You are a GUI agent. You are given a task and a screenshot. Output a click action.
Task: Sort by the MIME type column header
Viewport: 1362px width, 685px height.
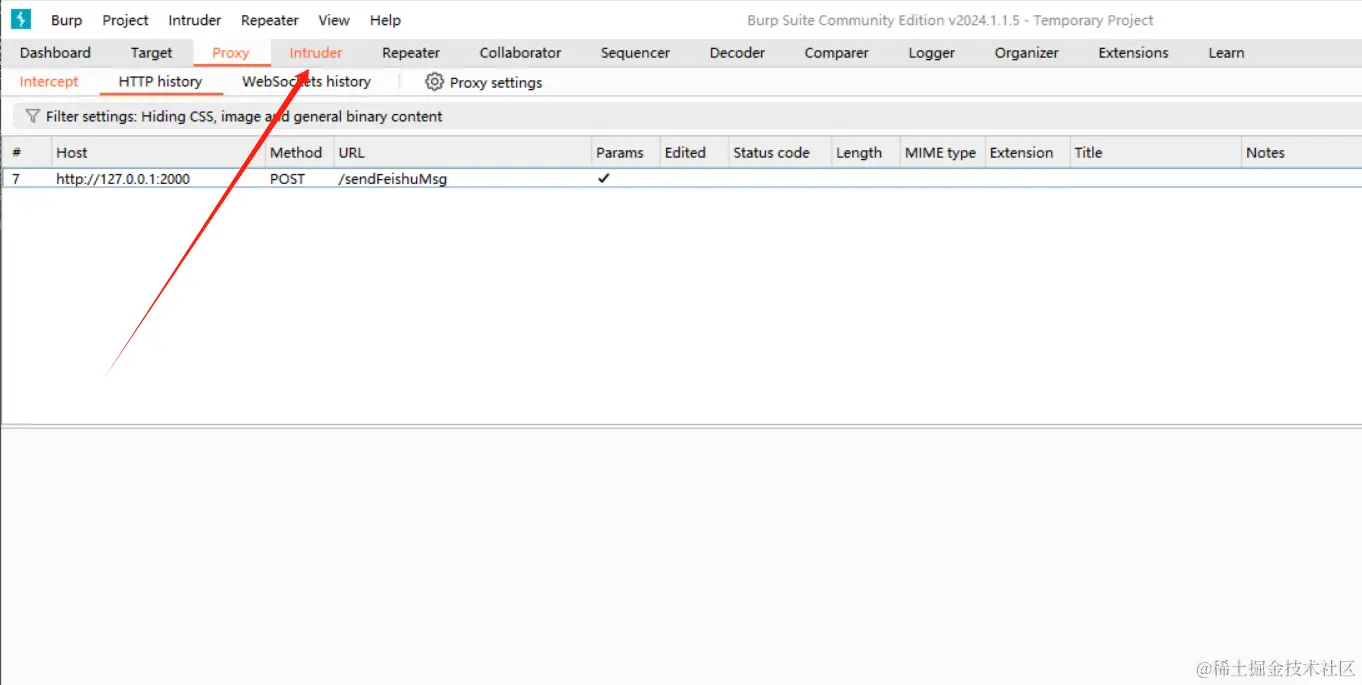click(x=942, y=152)
